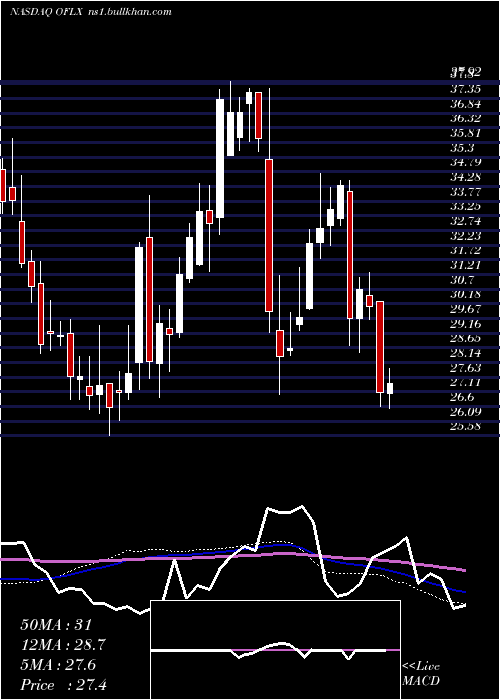Click the 28.65 price axis label
The image size is (500, 700).
465,338
